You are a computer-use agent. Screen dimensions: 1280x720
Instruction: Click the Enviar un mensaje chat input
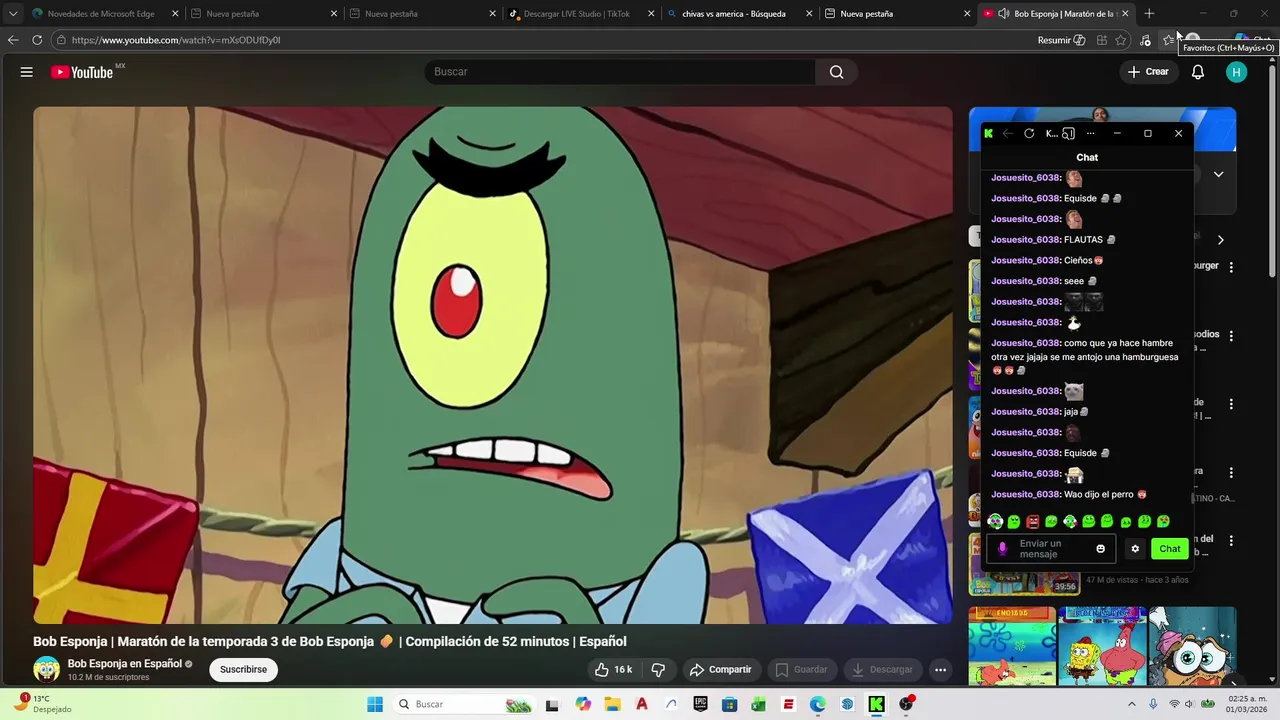1052,549
